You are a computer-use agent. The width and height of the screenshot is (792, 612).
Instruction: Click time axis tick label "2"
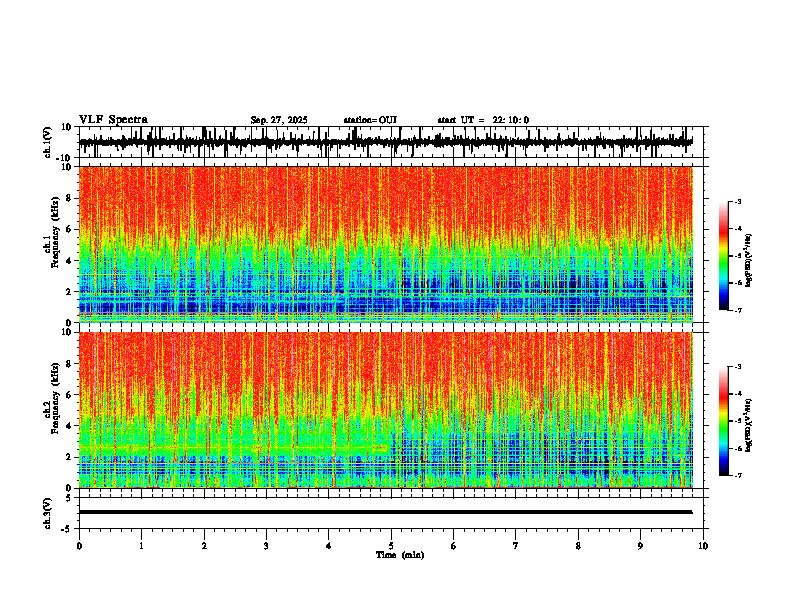pos(204,546)
